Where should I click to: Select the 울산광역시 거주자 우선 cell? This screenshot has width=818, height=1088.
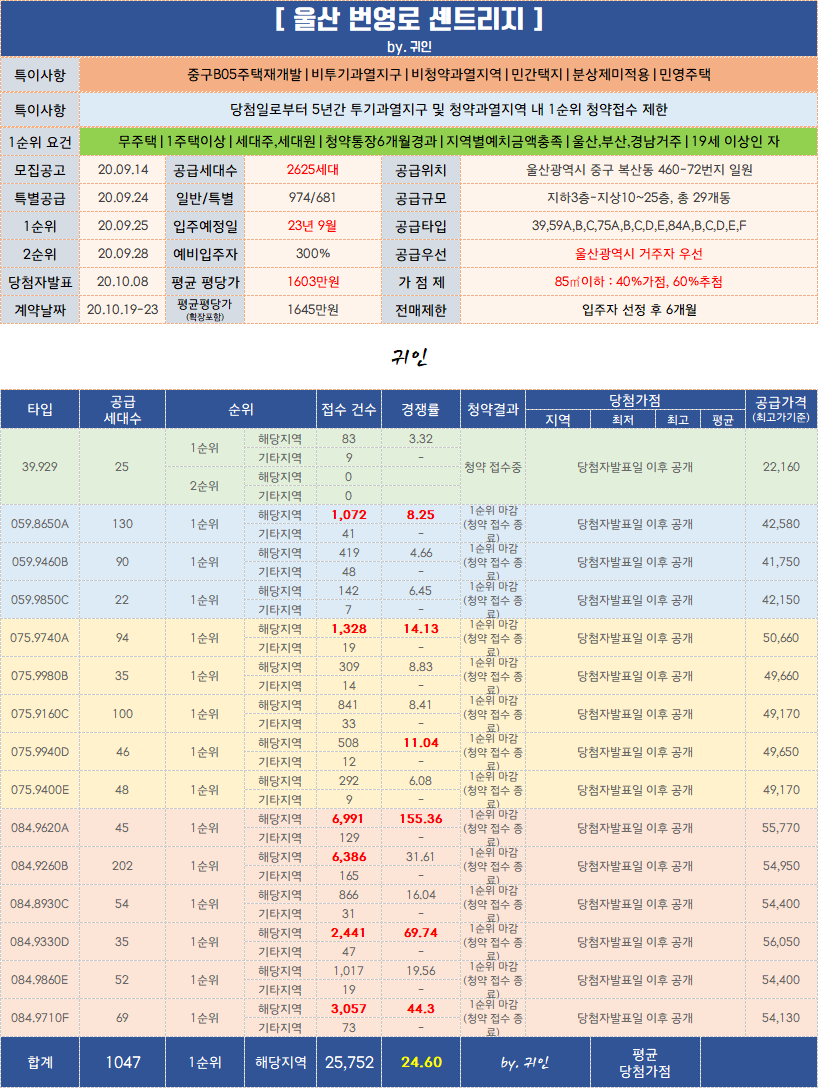639,254
